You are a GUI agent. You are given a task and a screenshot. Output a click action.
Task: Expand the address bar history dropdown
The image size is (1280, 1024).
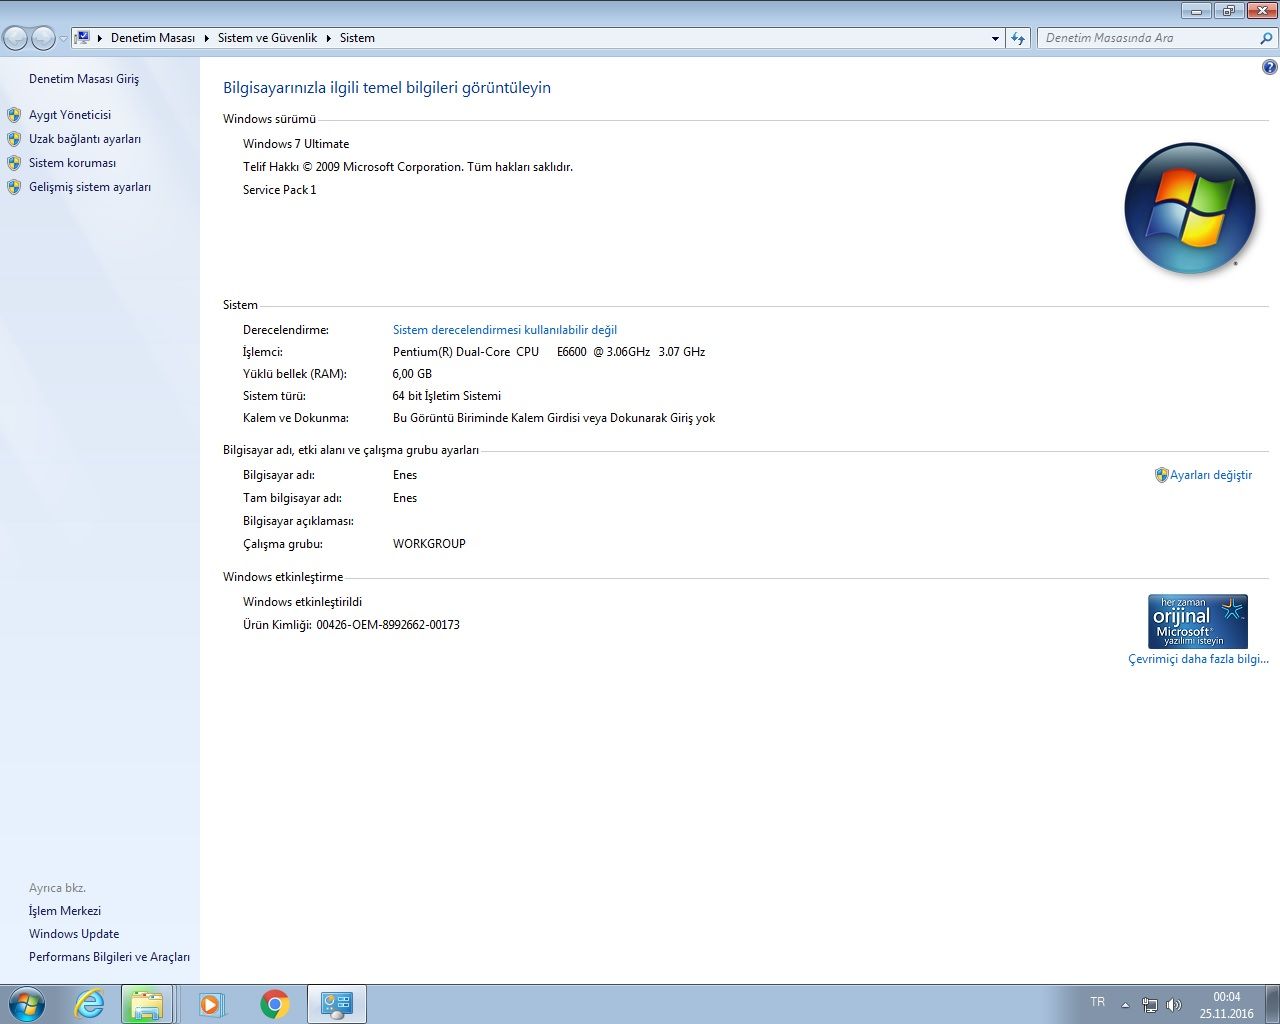pos(995,38)
